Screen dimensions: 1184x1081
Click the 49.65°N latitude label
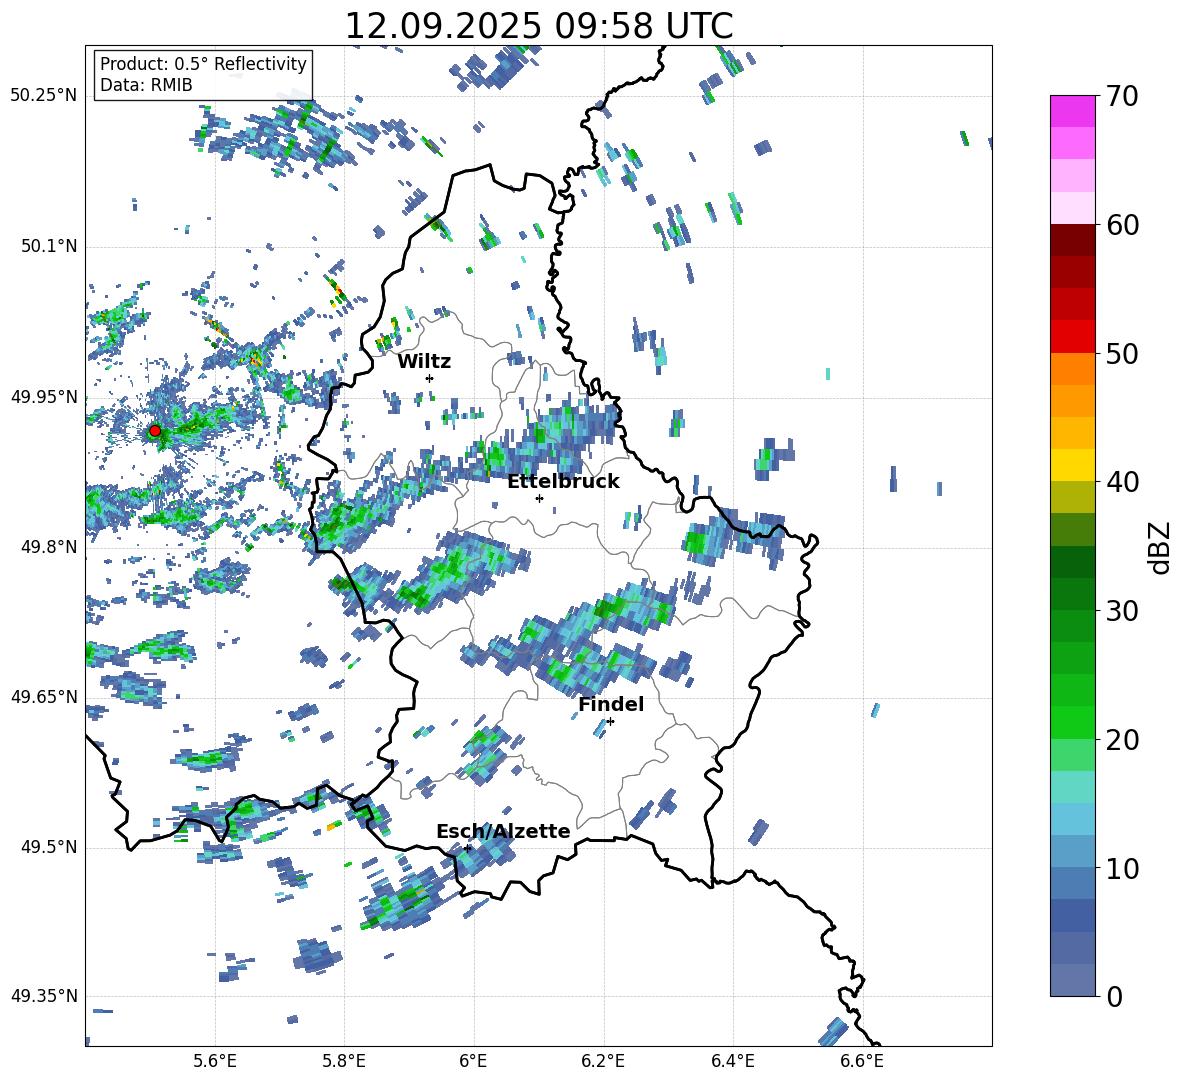(44, 696)
